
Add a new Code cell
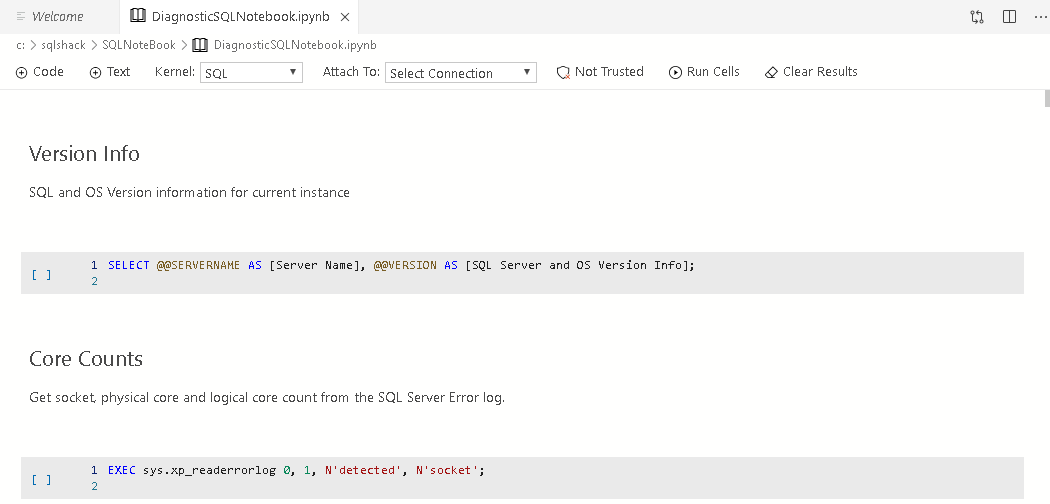pyautogui.click(x=40, y=72)
